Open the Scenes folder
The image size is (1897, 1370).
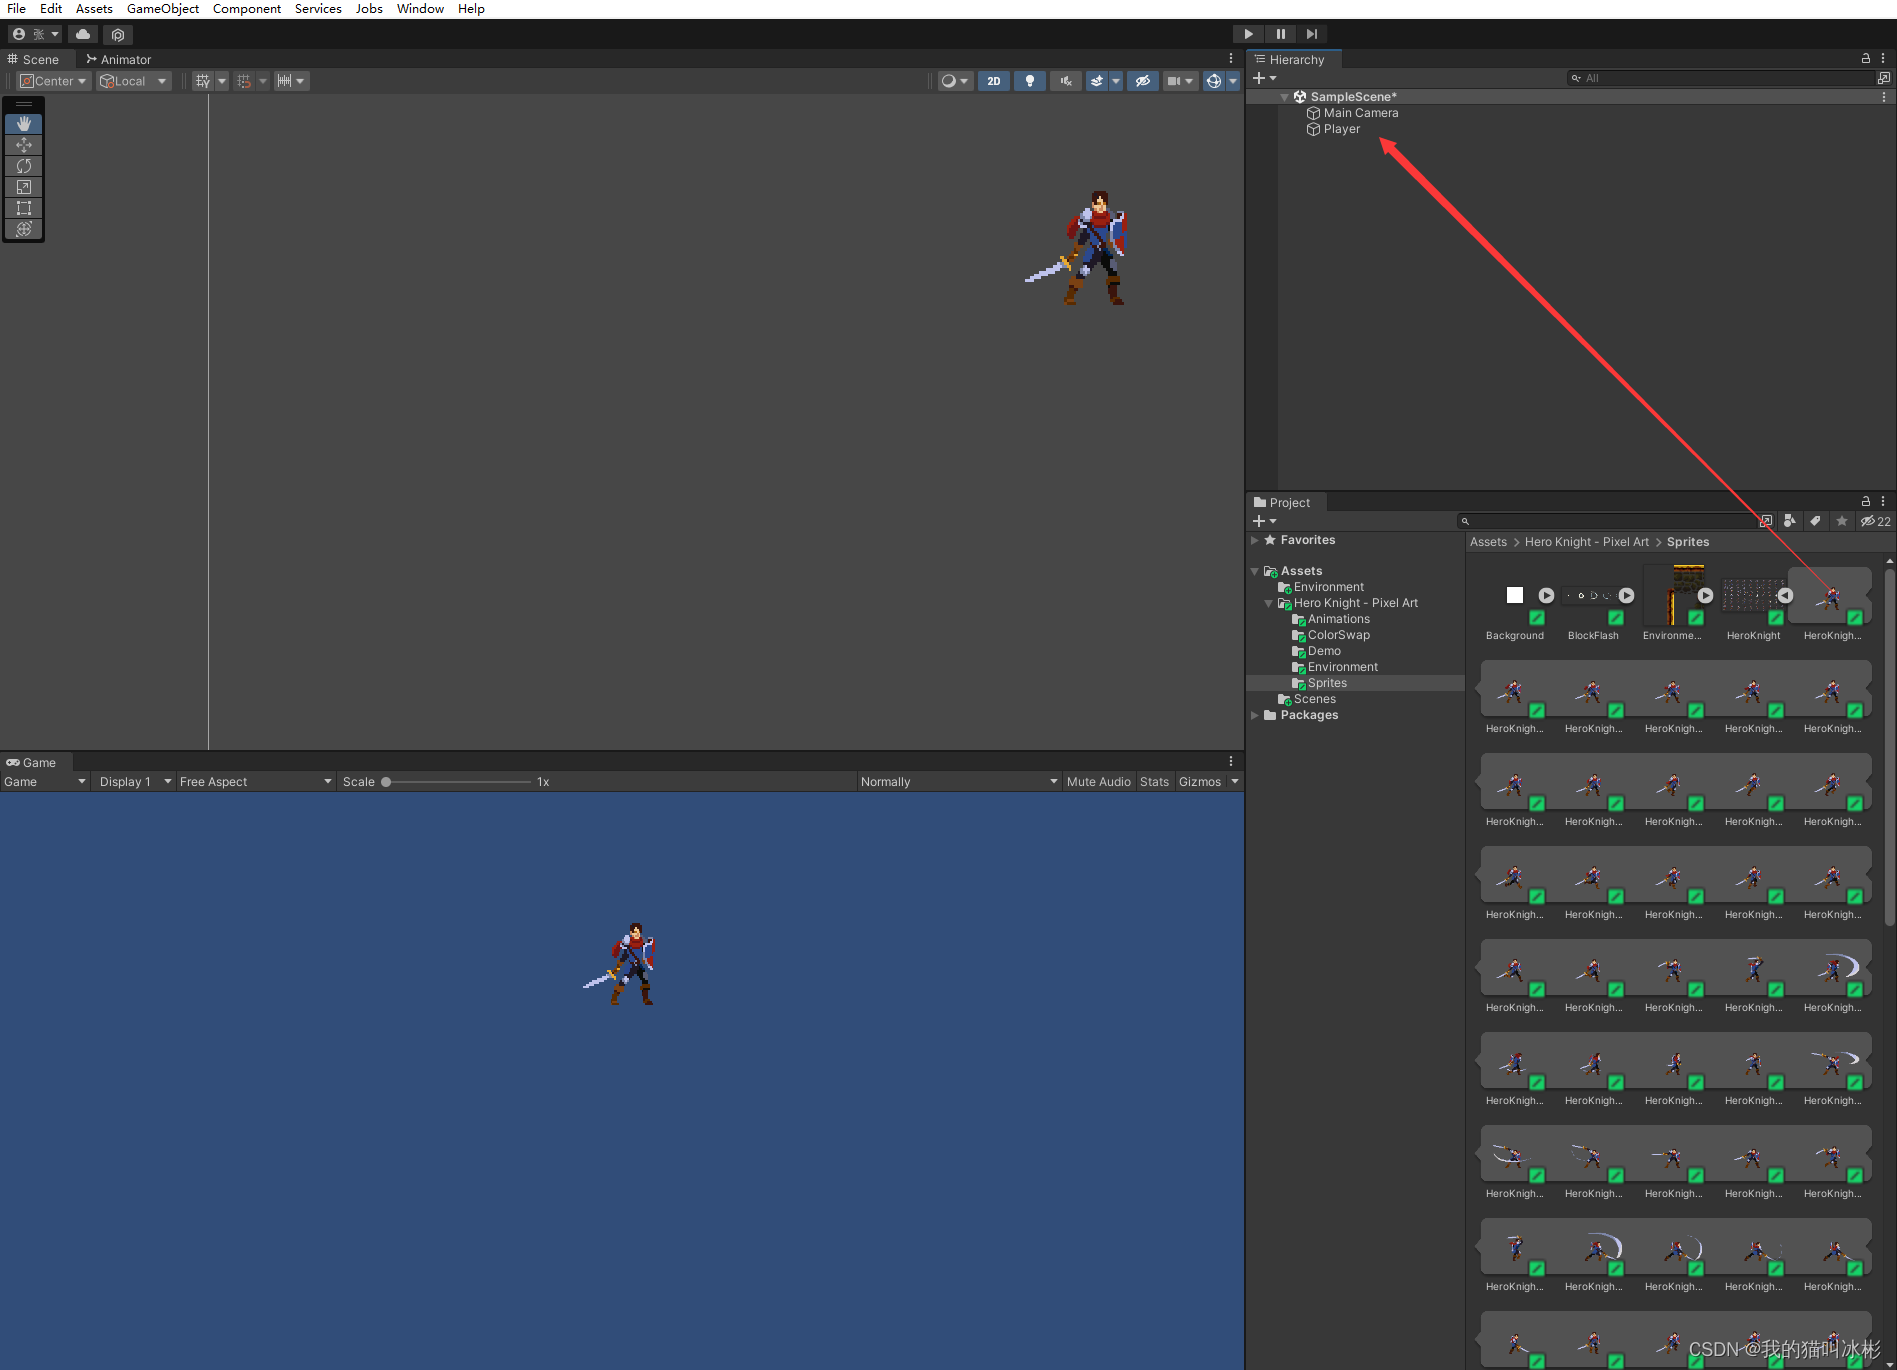click(1314, 699)
